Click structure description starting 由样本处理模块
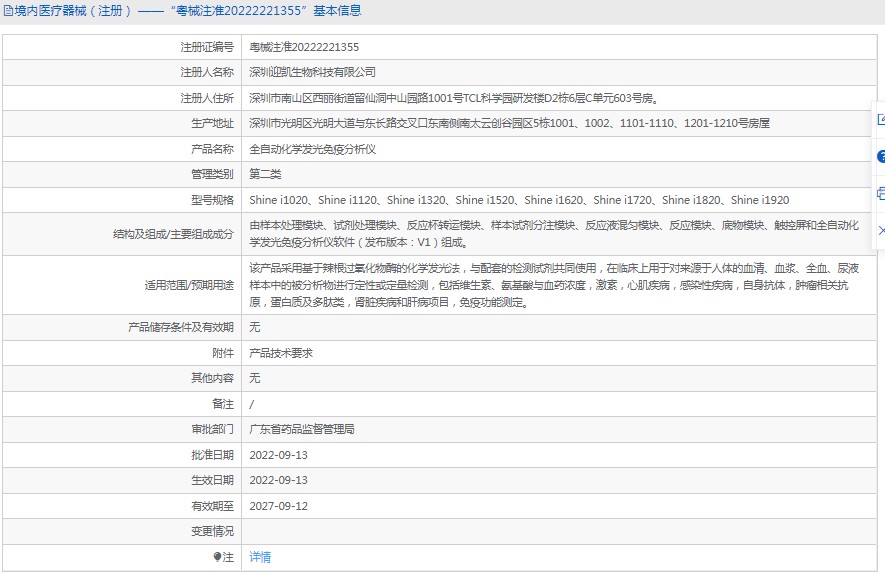This screenshot has width=885, height=575. [x=554, y=234]
